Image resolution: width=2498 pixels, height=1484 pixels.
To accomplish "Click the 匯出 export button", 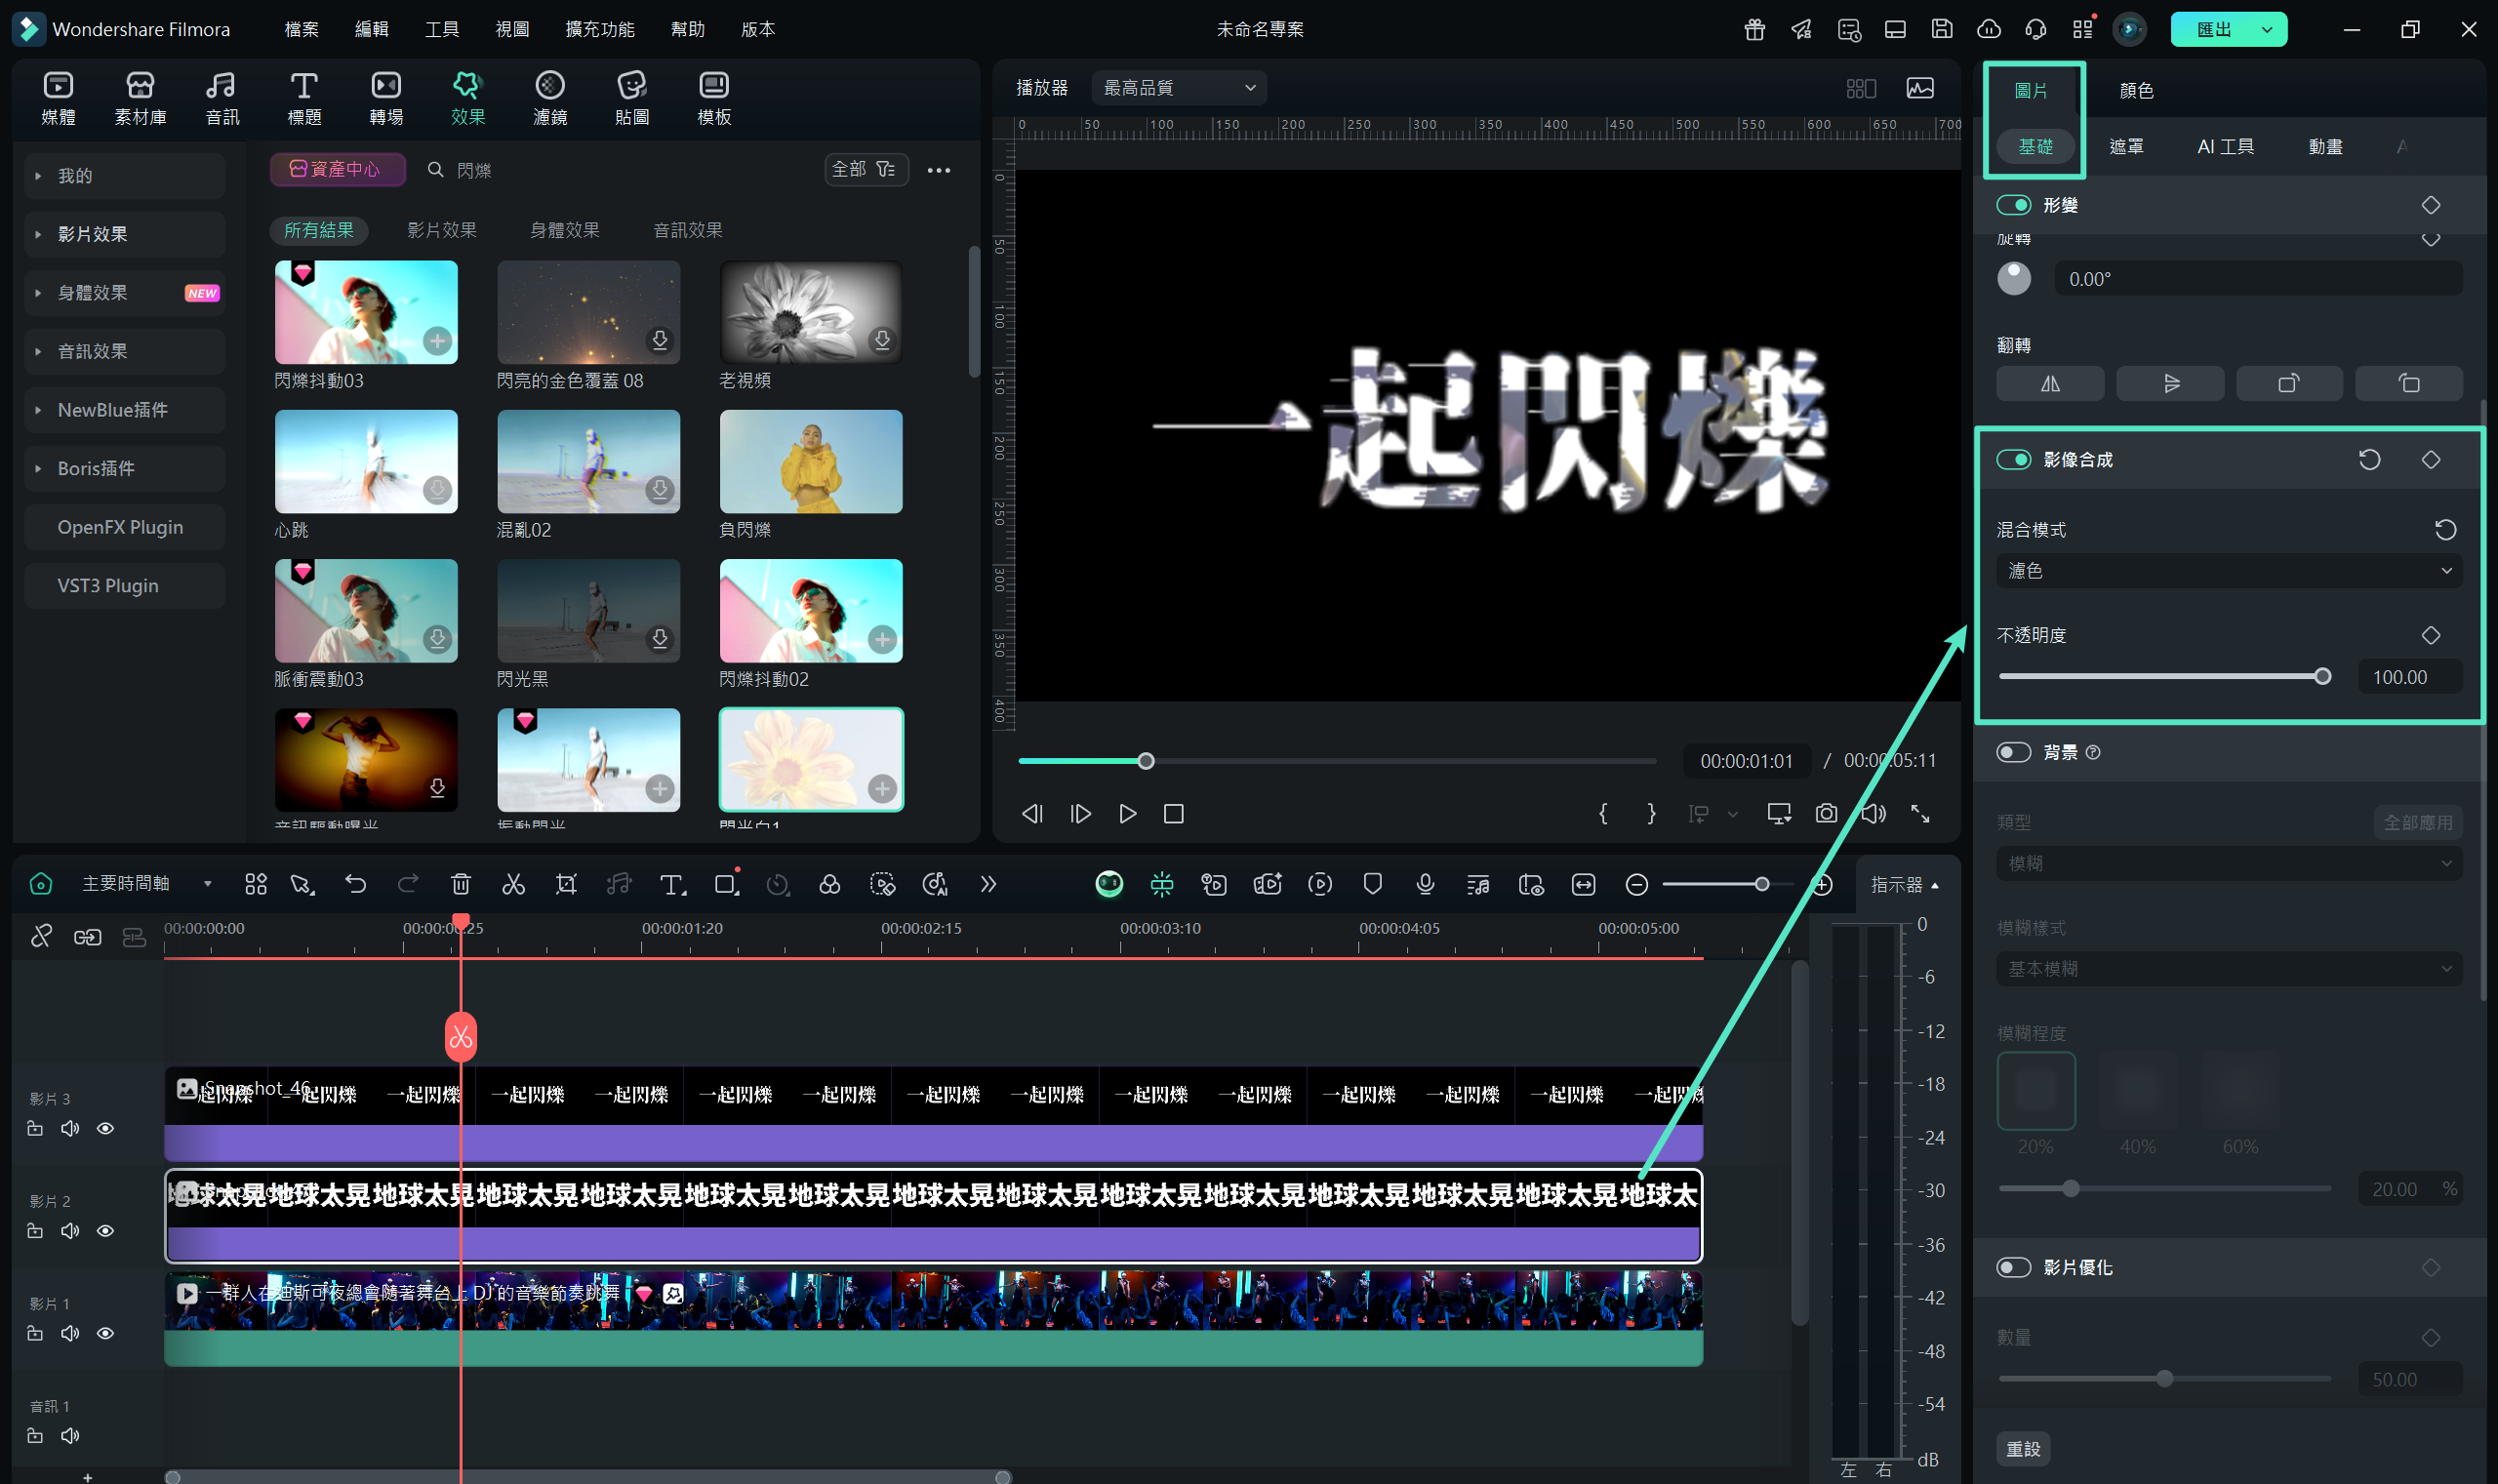I will (x=2214, y=29).
